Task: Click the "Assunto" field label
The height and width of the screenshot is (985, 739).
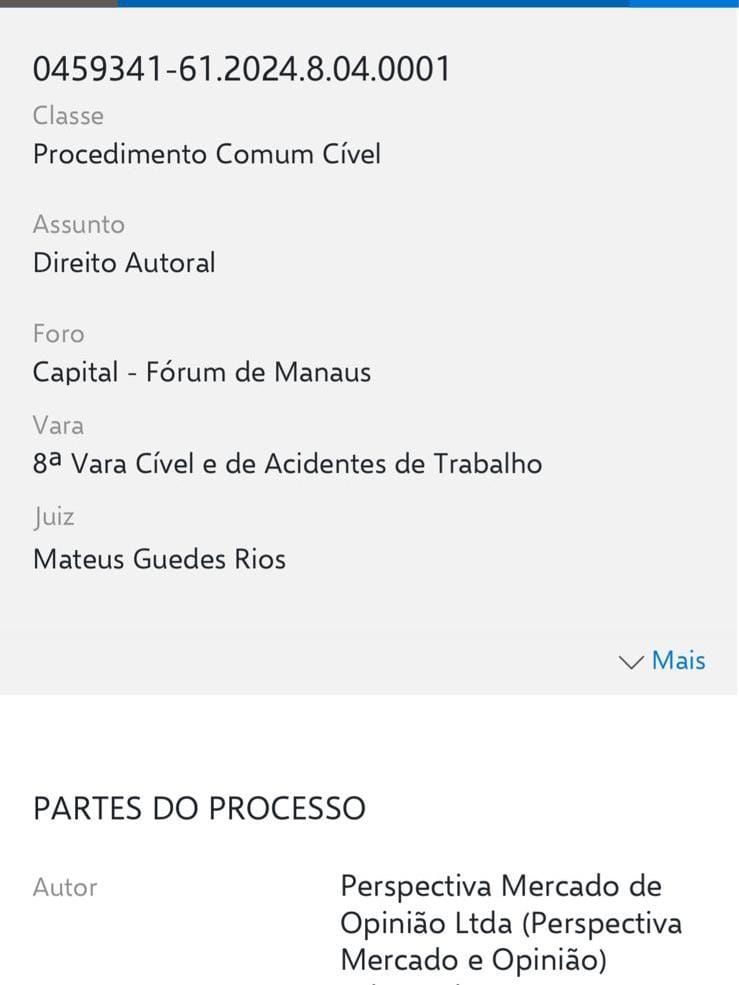Action: 79,224
